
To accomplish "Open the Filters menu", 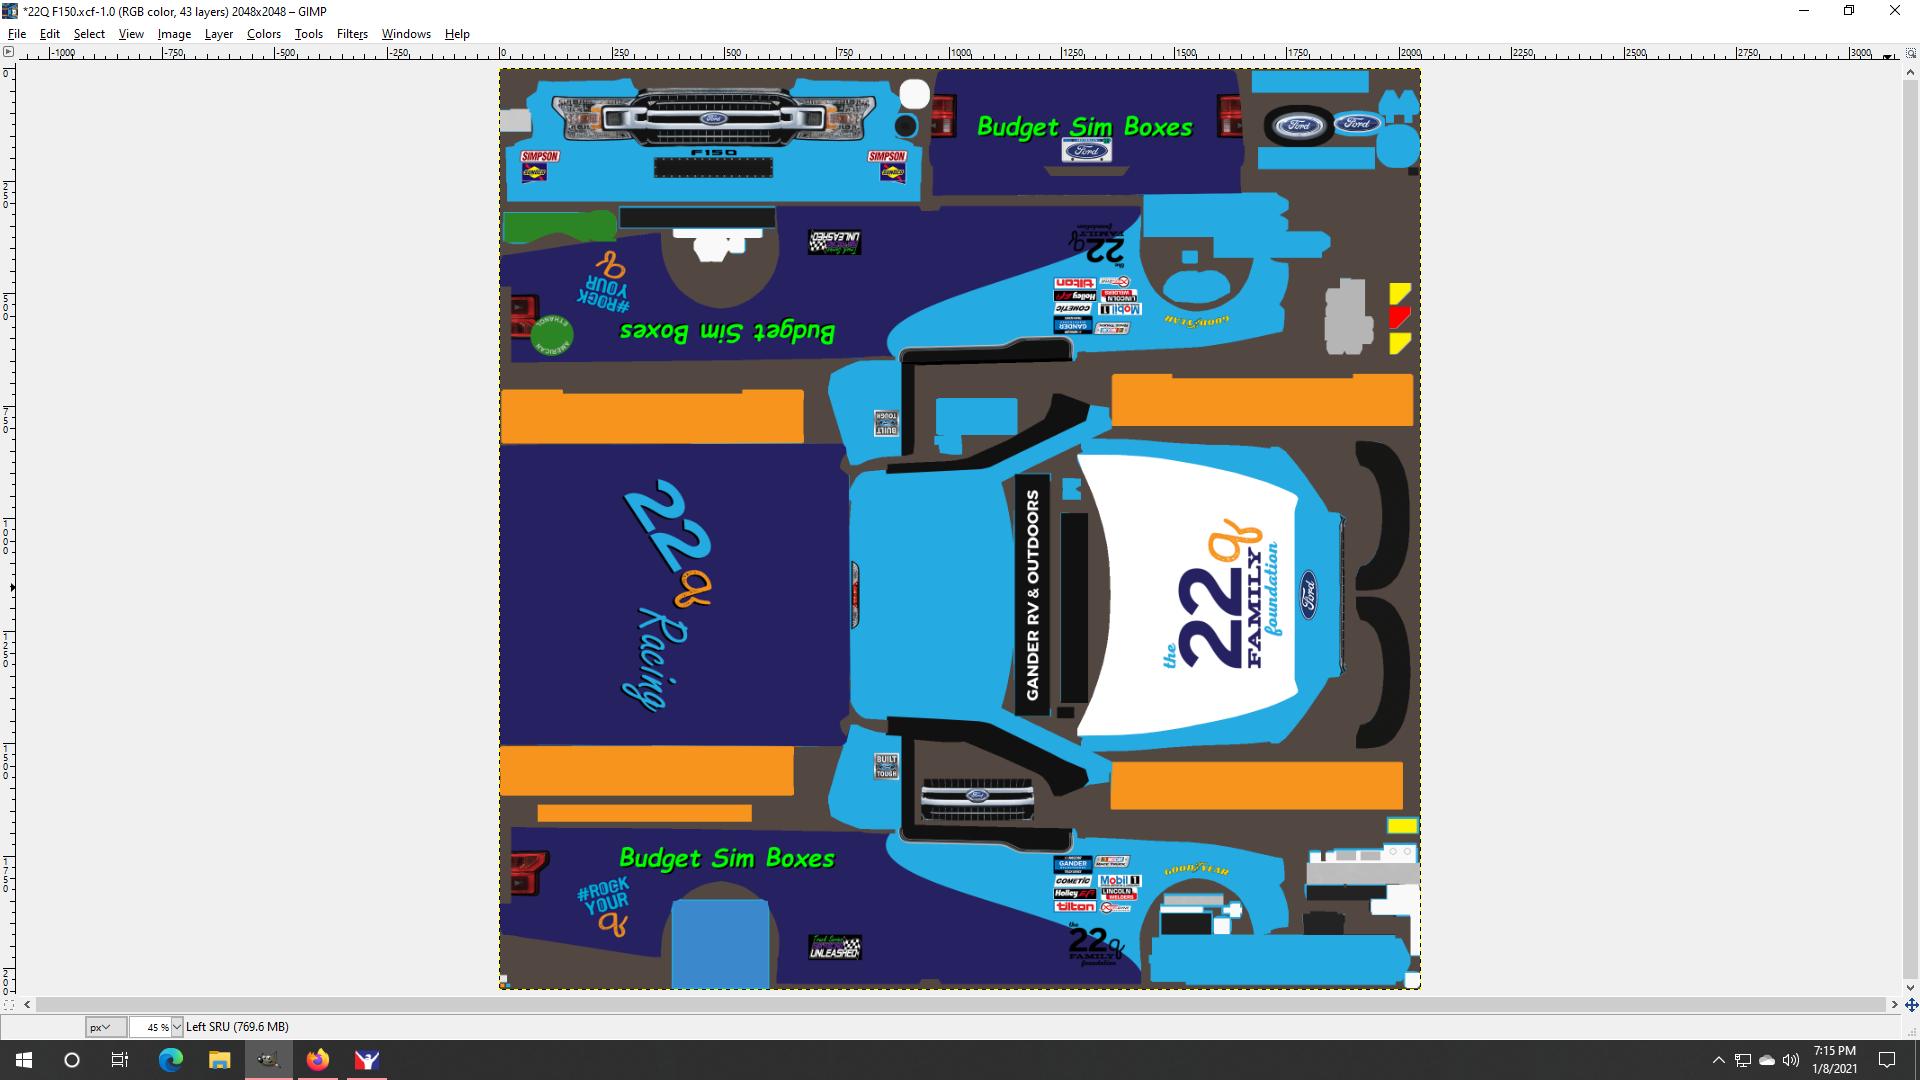I will point(351,33).
